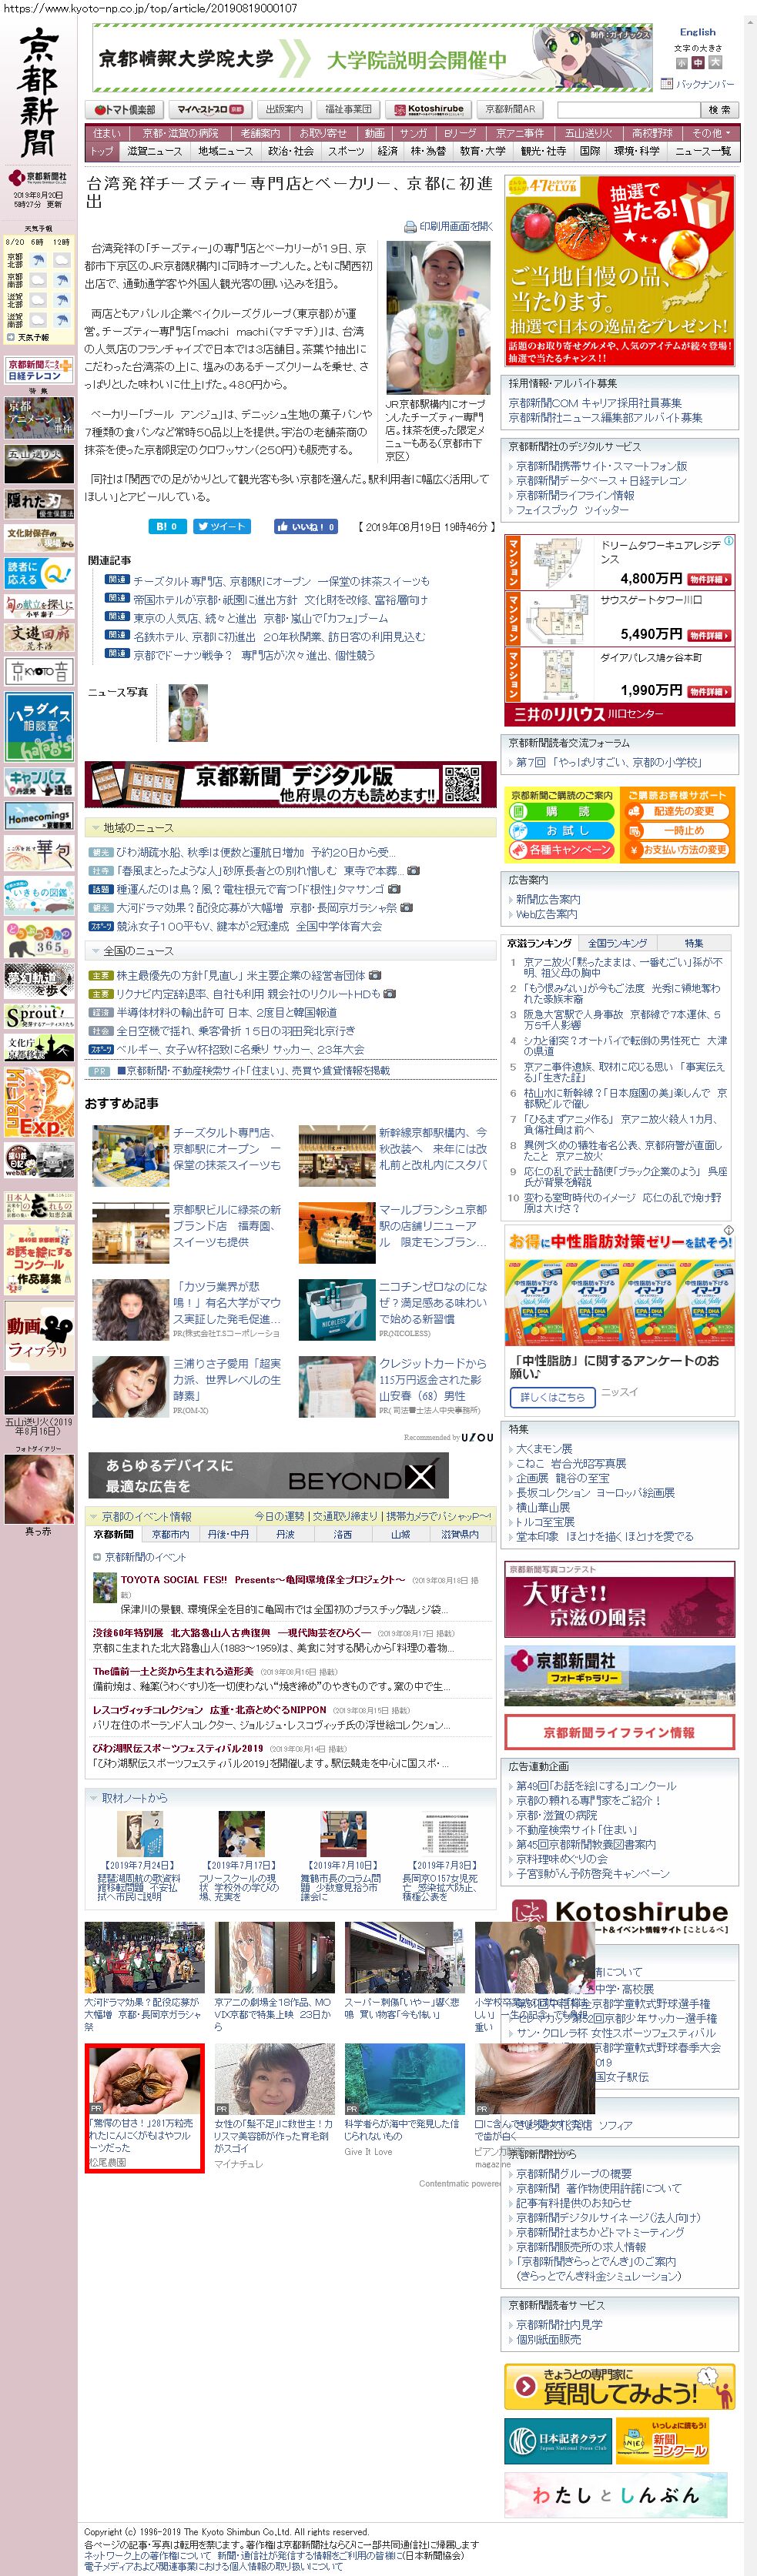This screenshot has width=757, height=2576.
Task: Click the 配達先の変更 button
Action: click(x=676, y=811)
